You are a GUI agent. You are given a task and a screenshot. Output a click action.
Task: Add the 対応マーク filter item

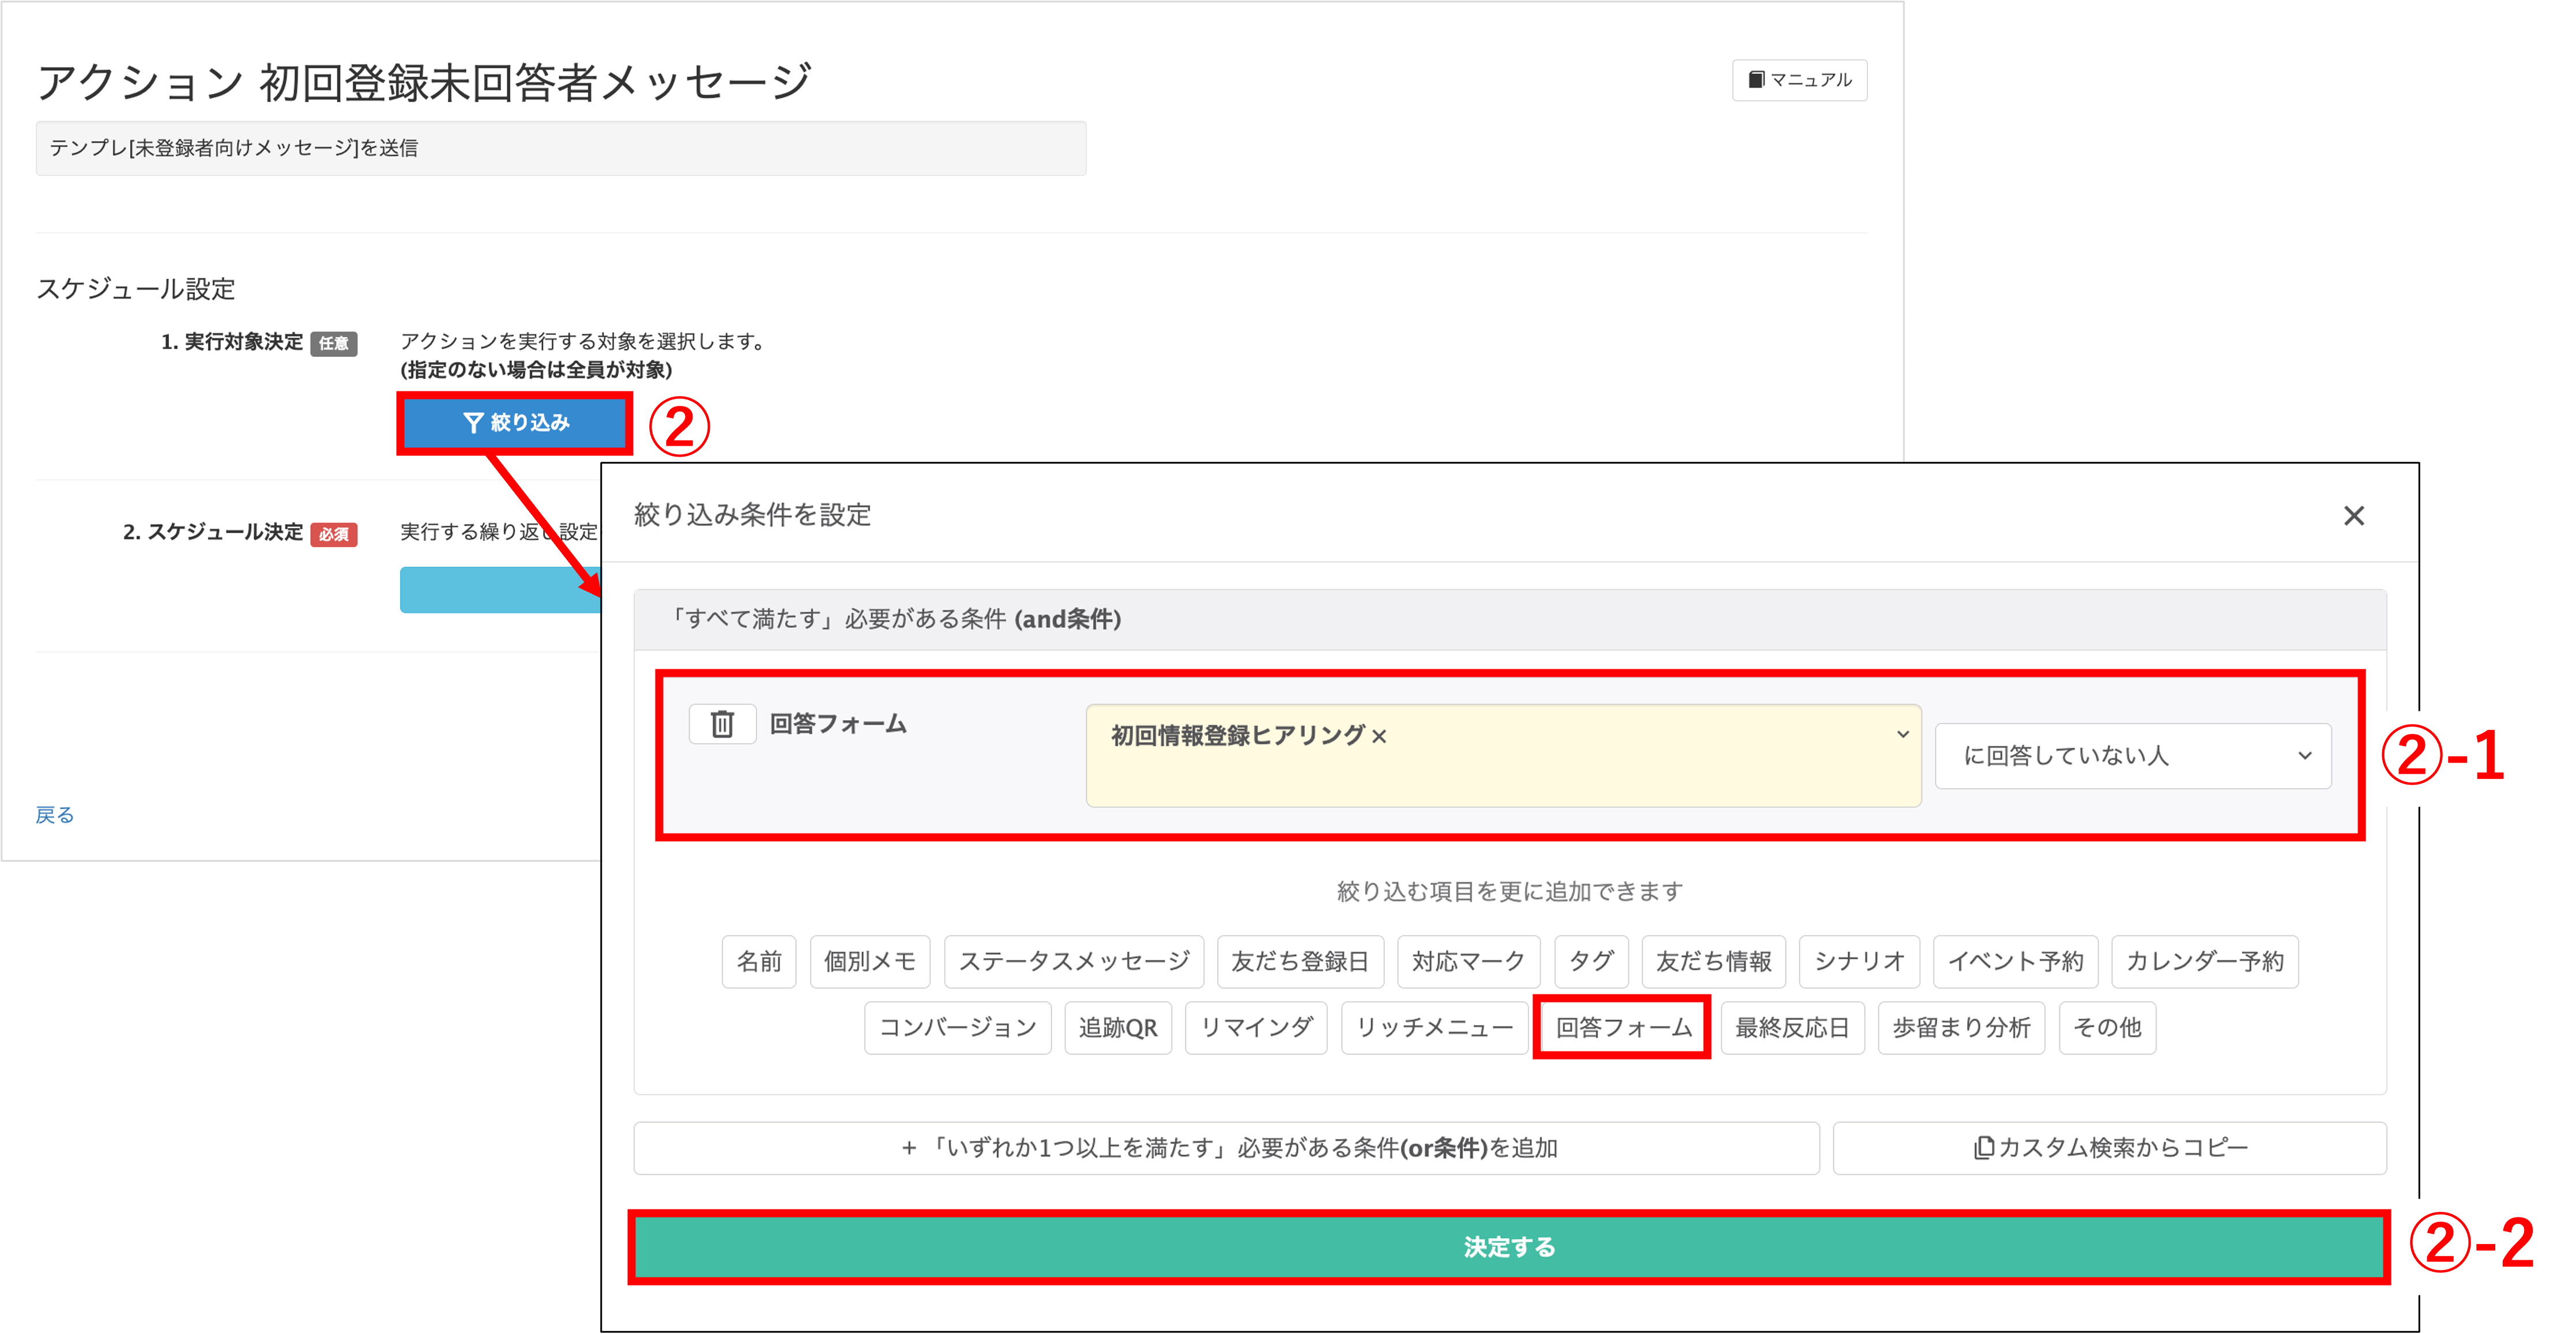(x=1468, y=962)
